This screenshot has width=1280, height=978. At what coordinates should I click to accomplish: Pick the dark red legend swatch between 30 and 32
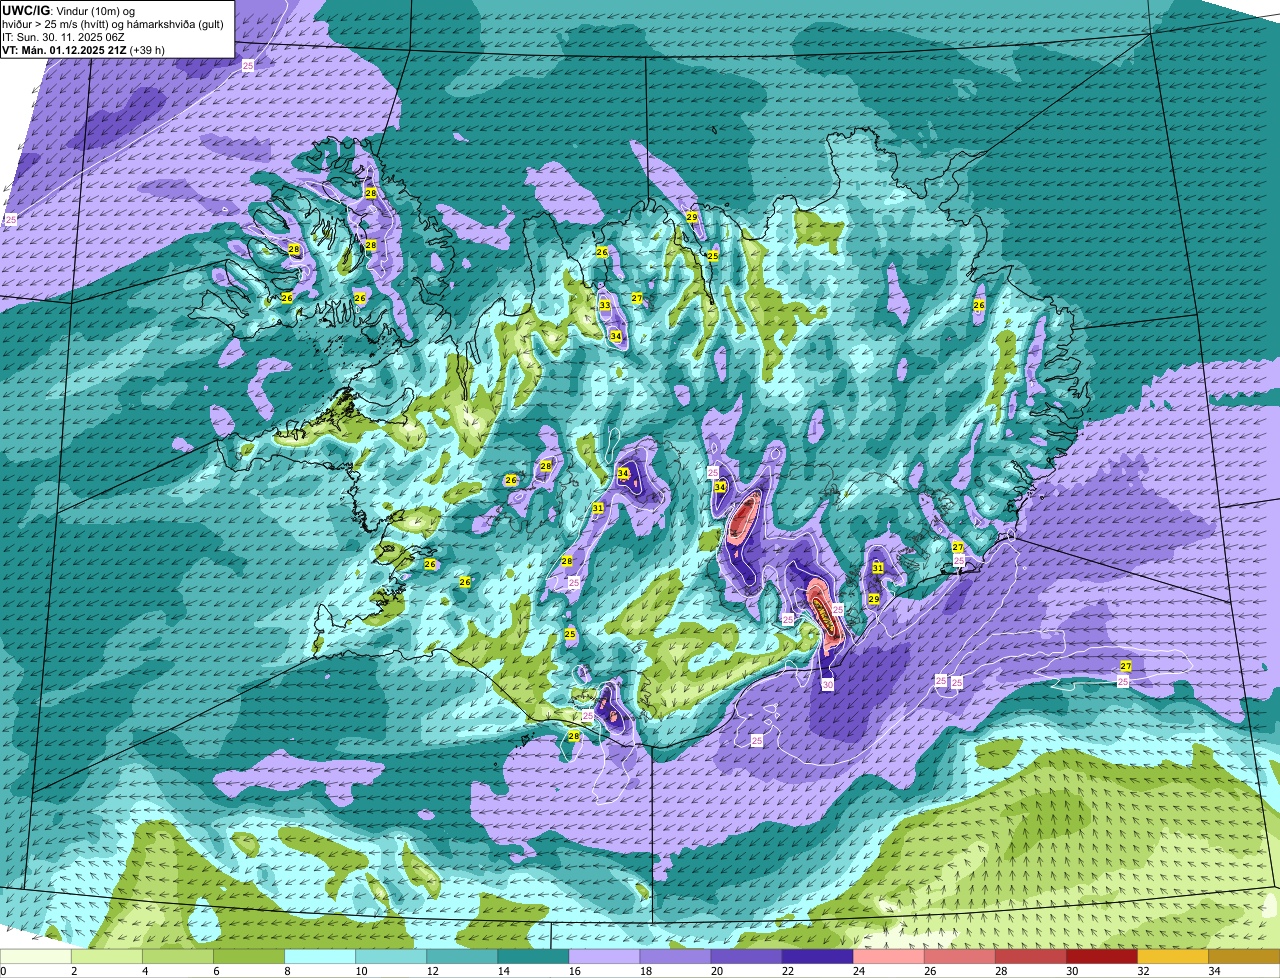coord(1101,956)
